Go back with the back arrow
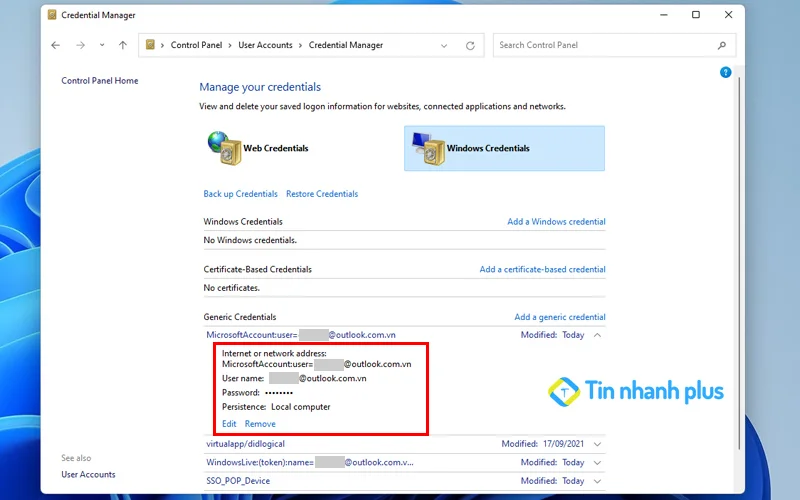The image size is (800, 500). tap(56, 45)
